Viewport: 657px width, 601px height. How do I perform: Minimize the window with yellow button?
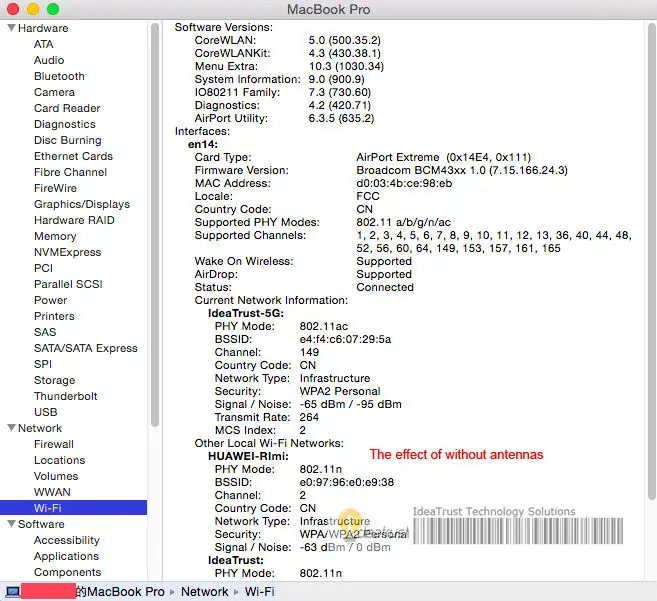(33, 9)
